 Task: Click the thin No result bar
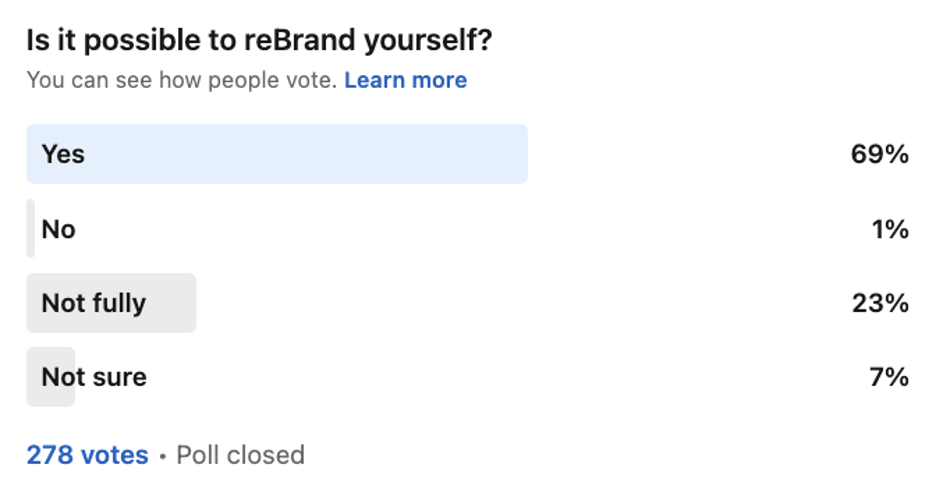point(30,229)
